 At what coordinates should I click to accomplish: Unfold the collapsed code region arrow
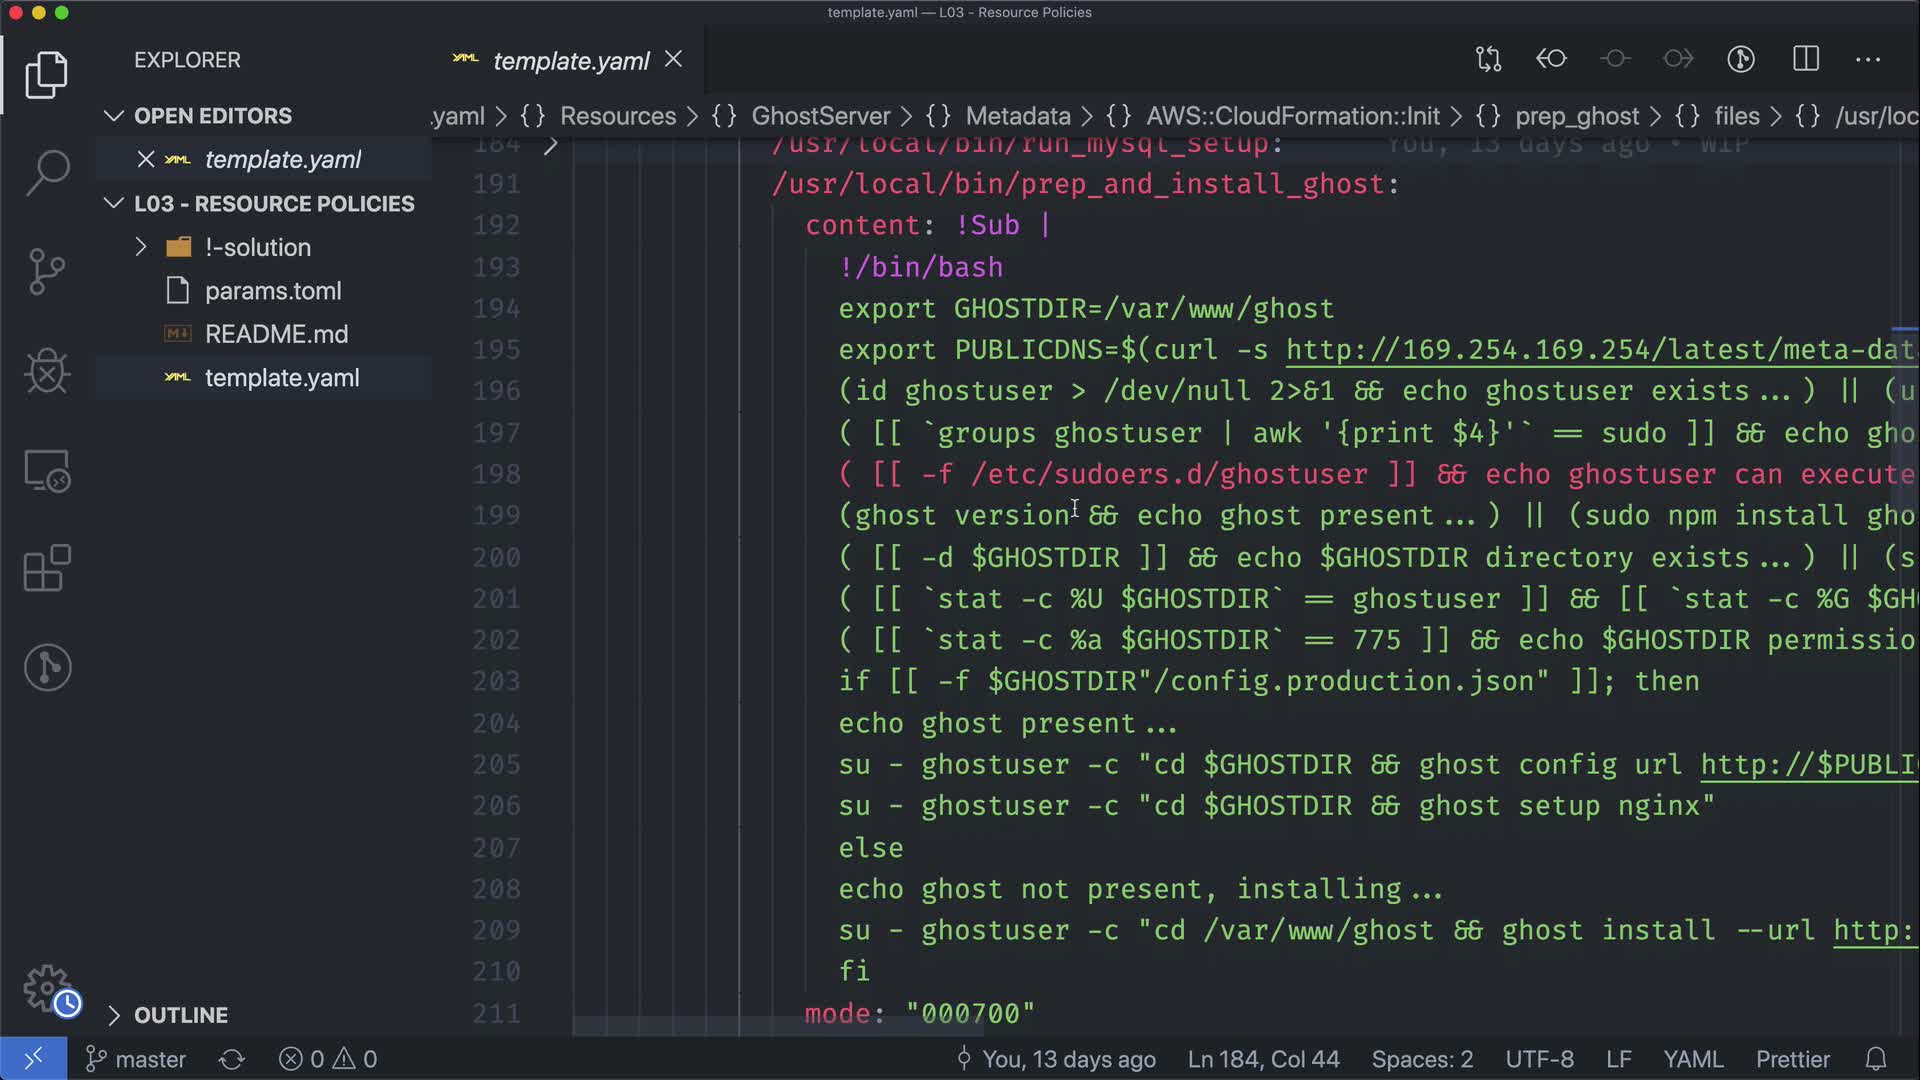click(550, 146)
